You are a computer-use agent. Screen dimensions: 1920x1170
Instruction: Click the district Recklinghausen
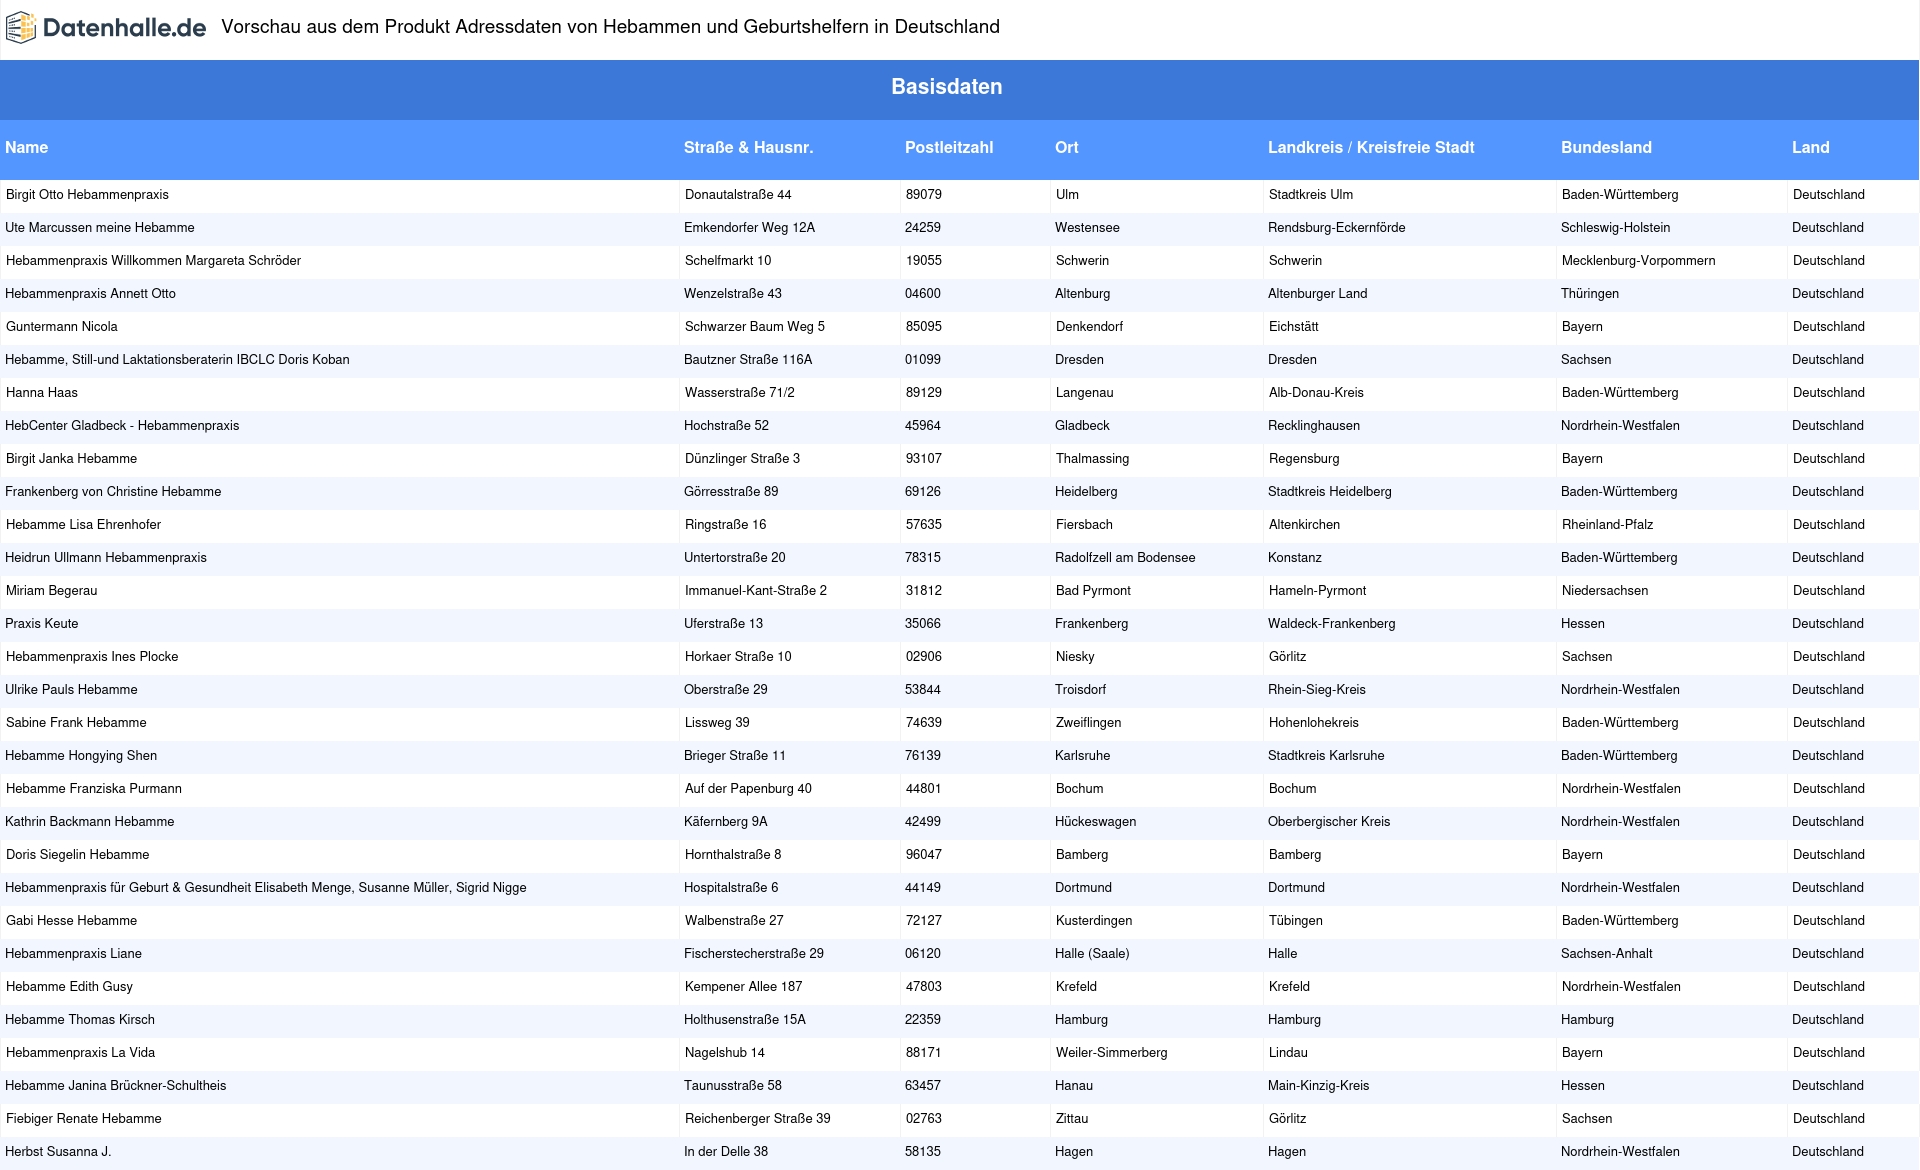click(x=1314, y=426)
